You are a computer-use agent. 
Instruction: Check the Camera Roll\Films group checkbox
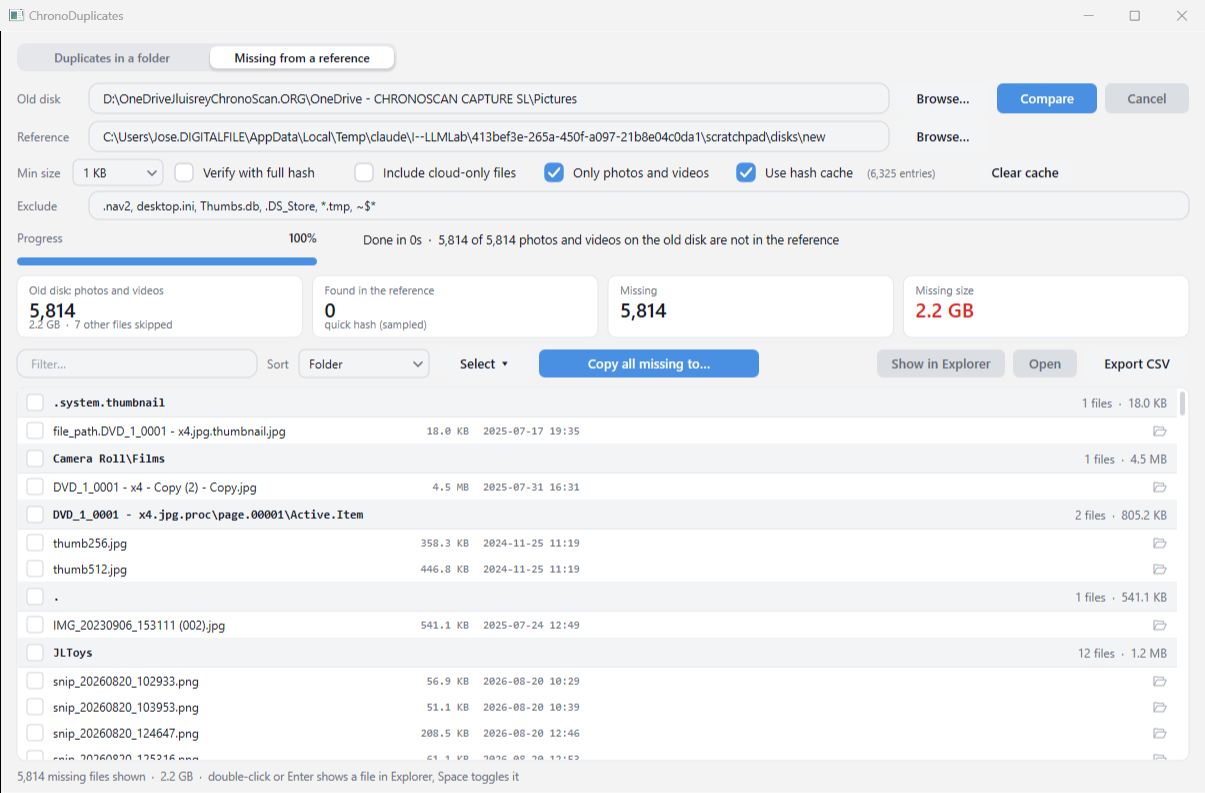pos(35,458)
